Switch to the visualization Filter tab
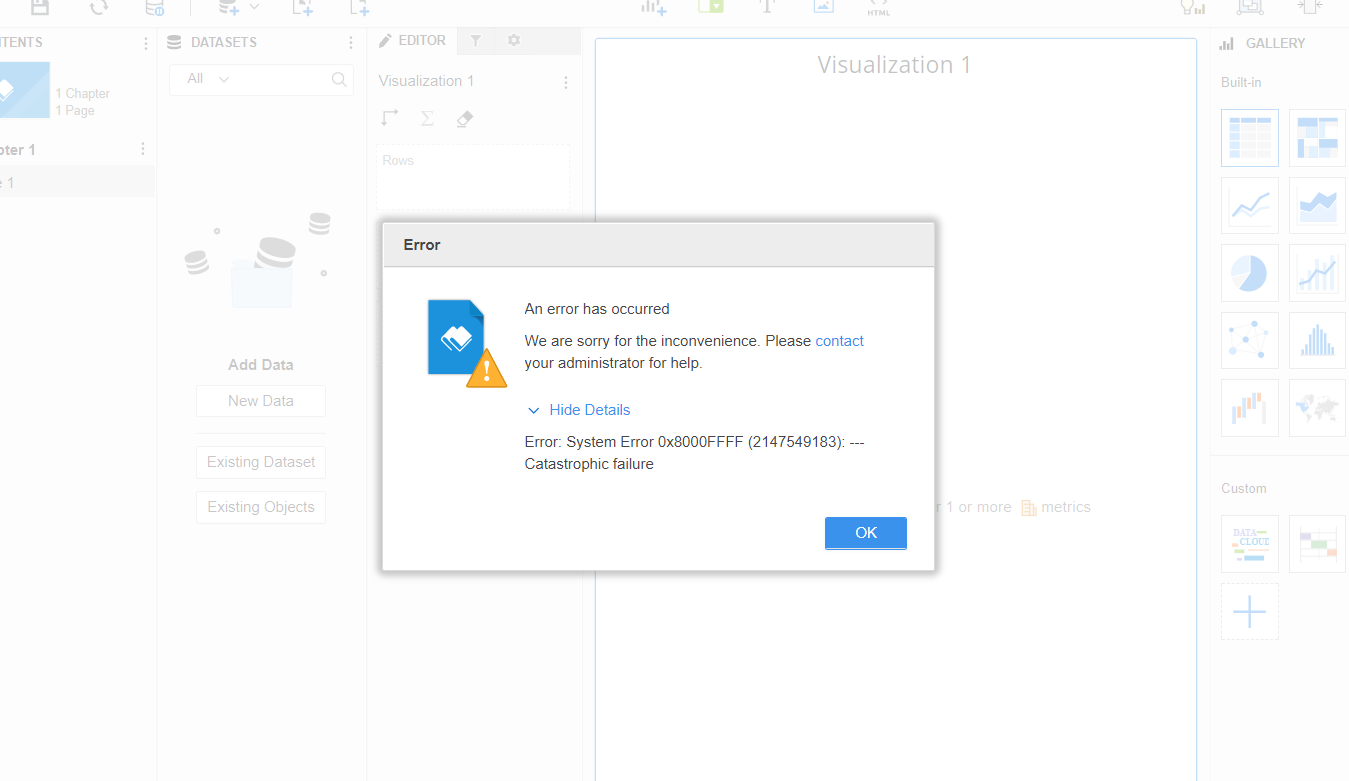Image resolution: width=1349 pixels, height=781 pixels. [x=476, y=40]
